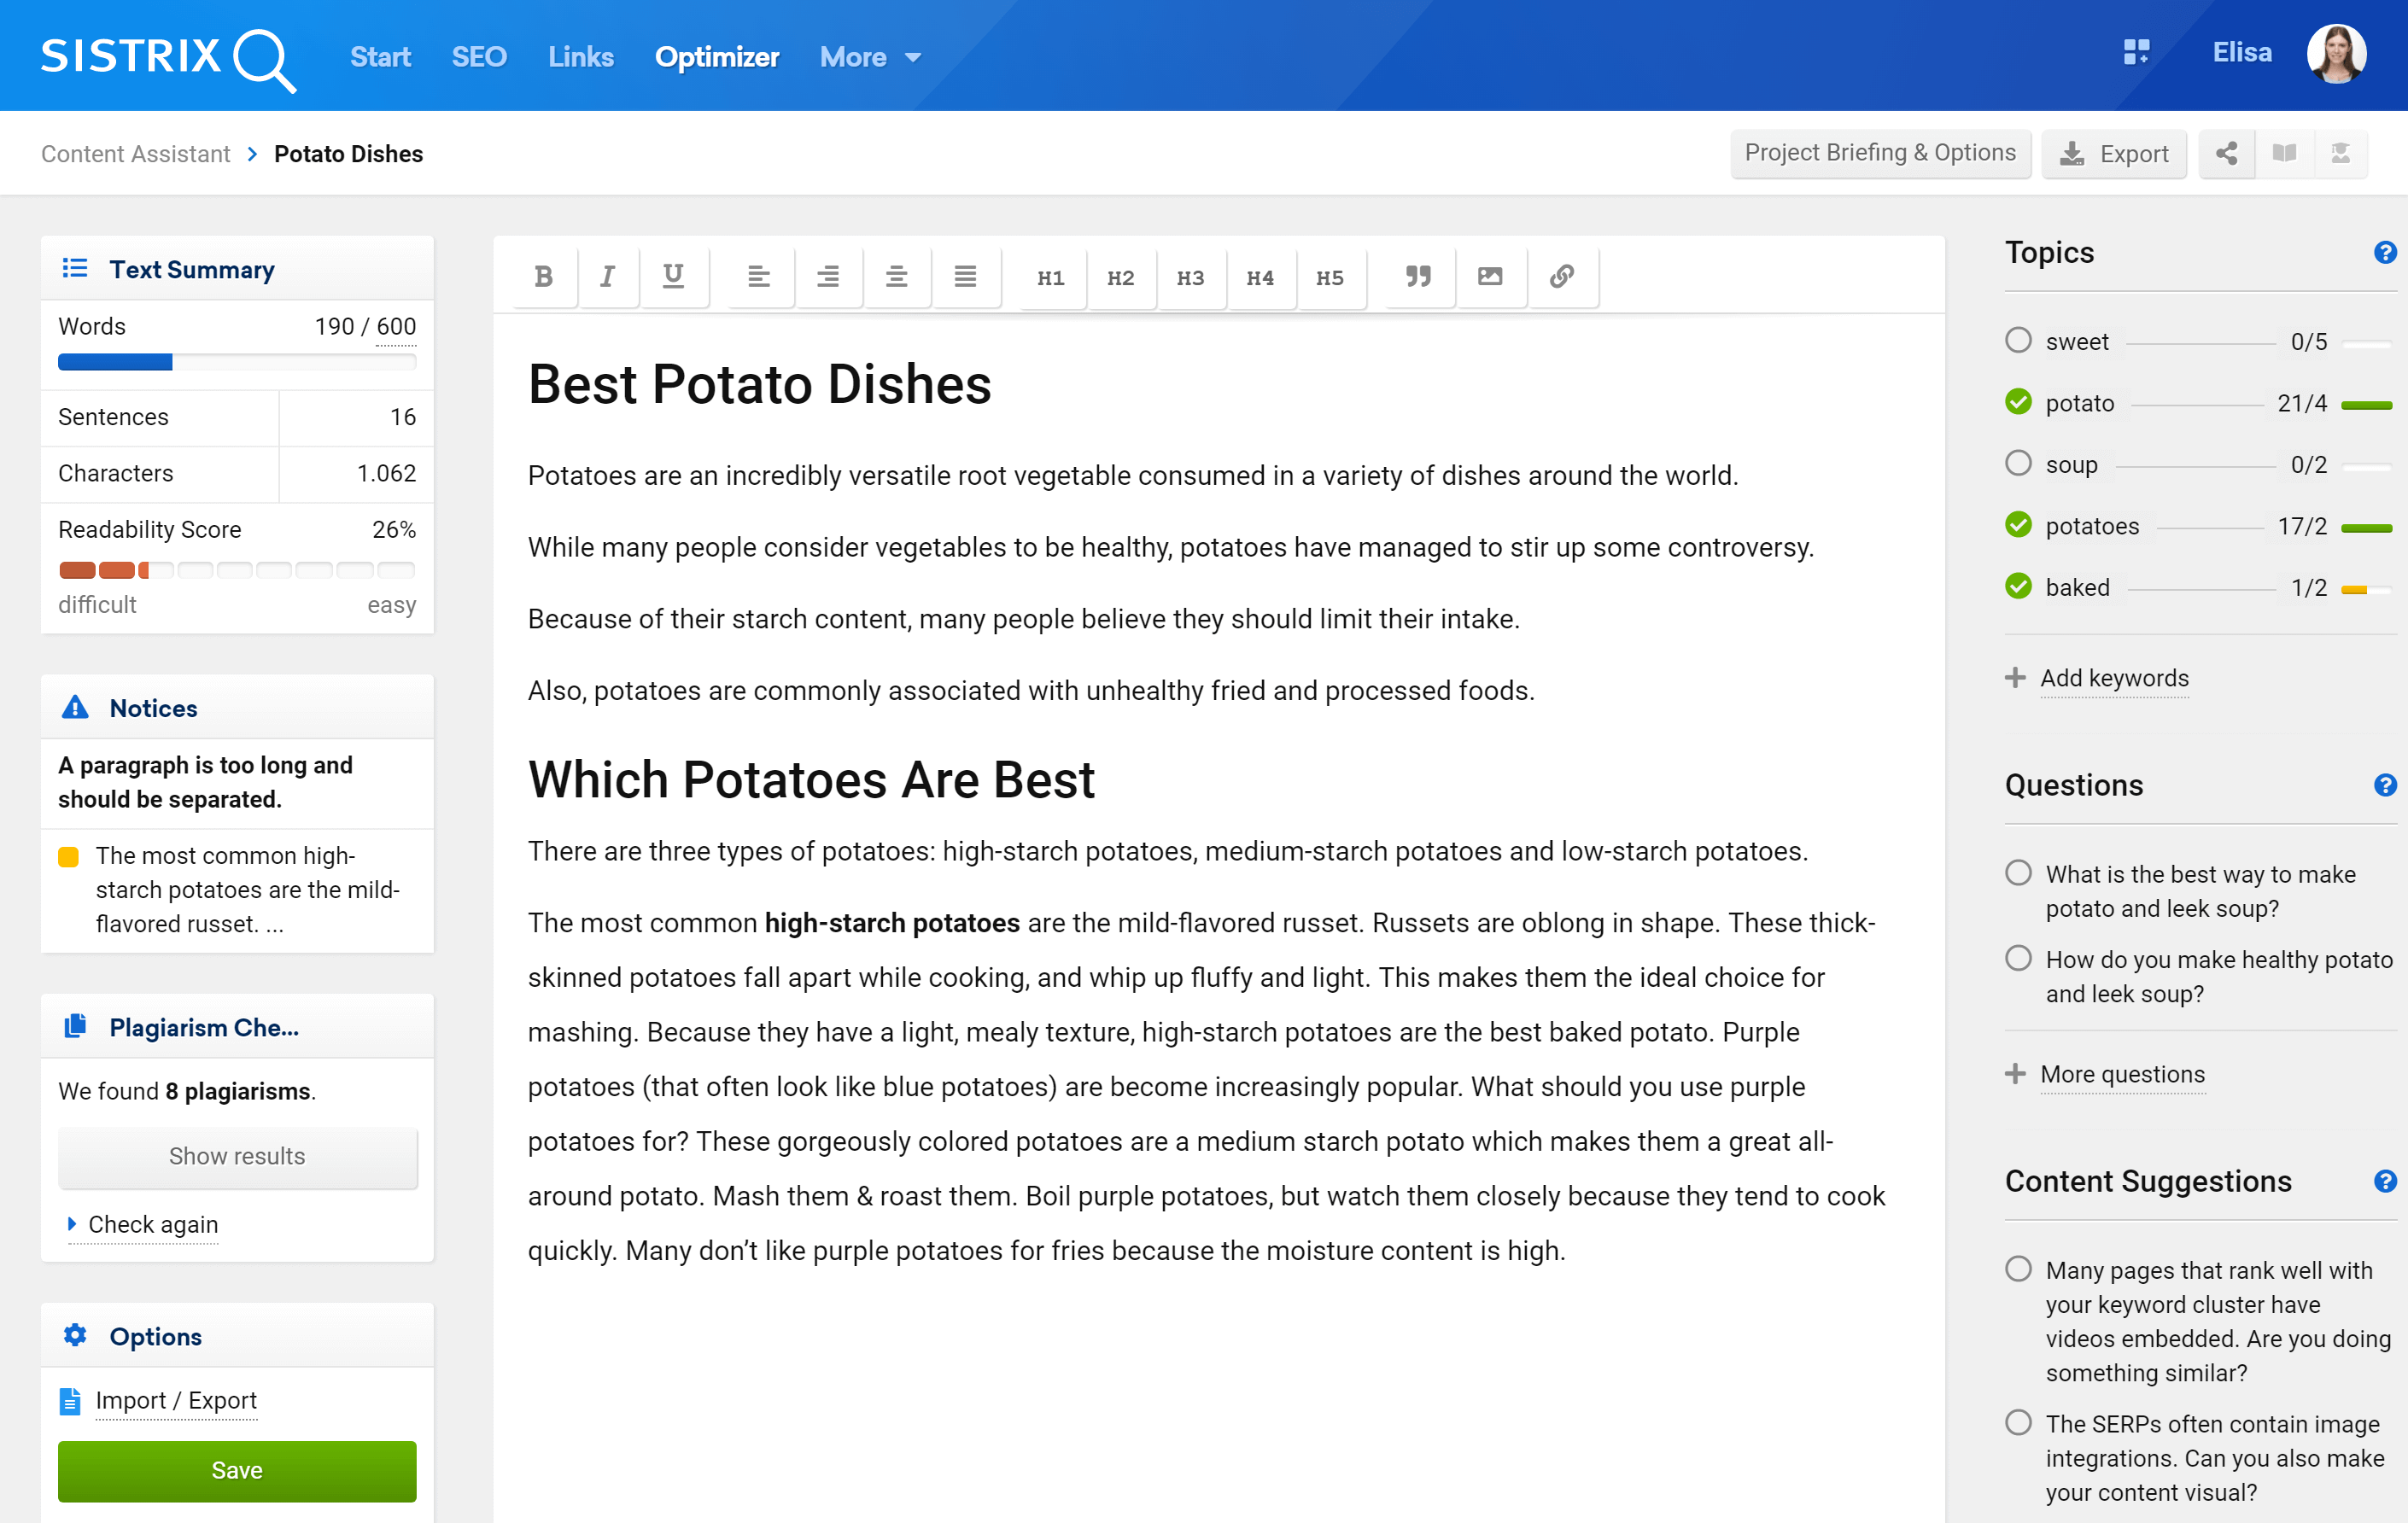Click the Italic formatting icon

[x=607, y=276]
